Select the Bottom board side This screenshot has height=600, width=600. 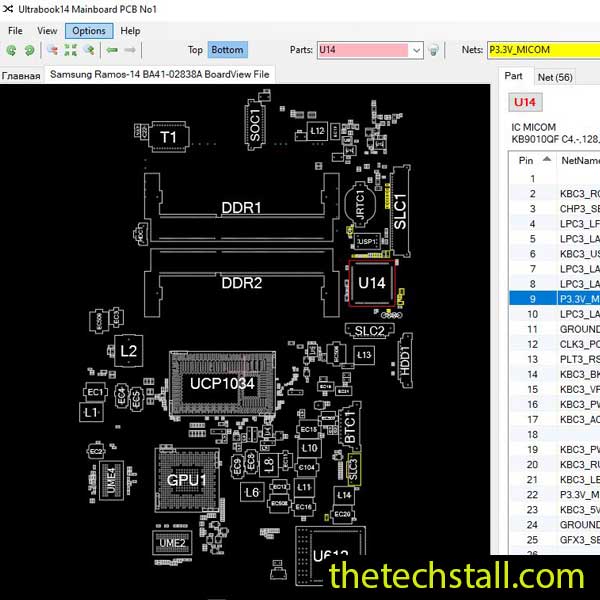227,50
